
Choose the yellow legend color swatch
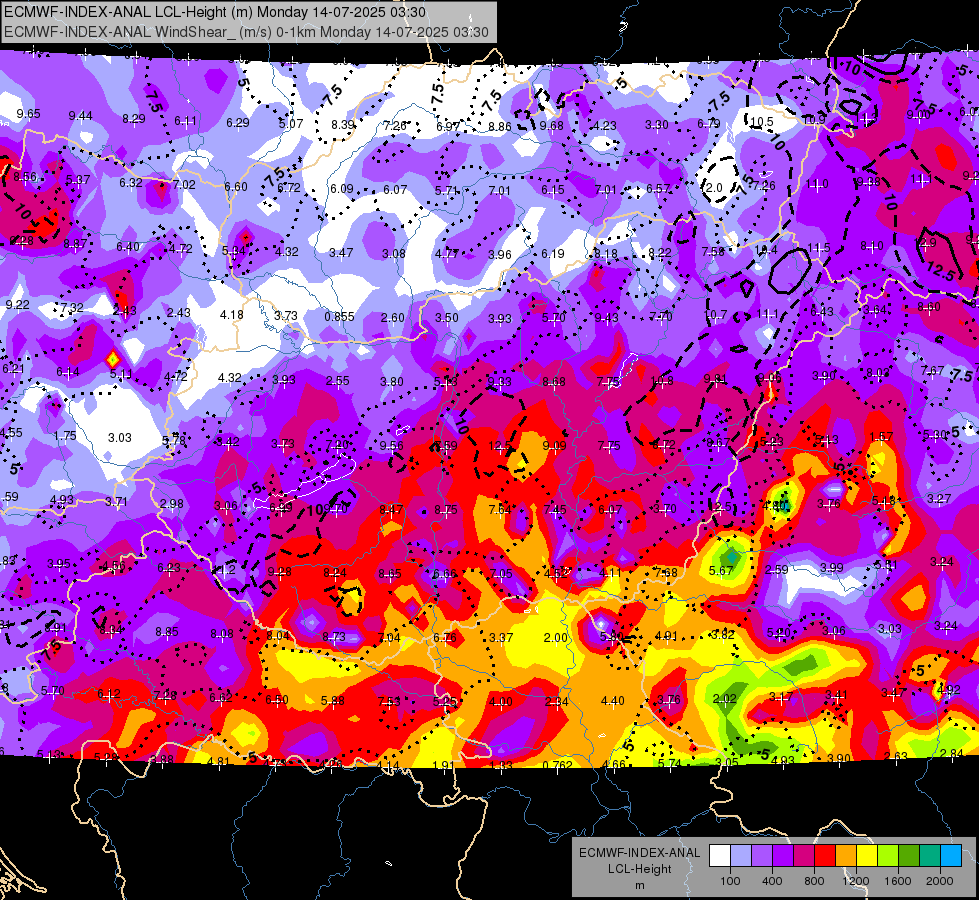click(x=867, y=856)
